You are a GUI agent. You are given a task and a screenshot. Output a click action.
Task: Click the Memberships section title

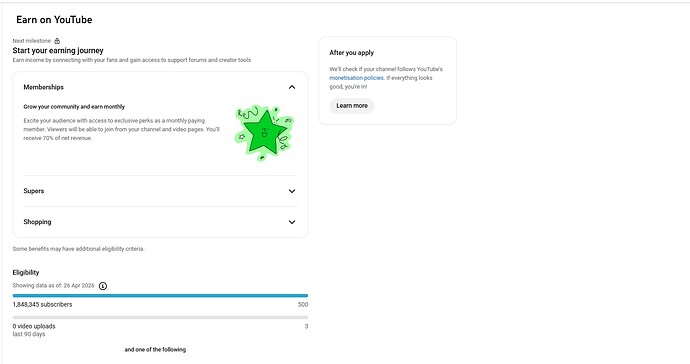click(x=44, y=87)
